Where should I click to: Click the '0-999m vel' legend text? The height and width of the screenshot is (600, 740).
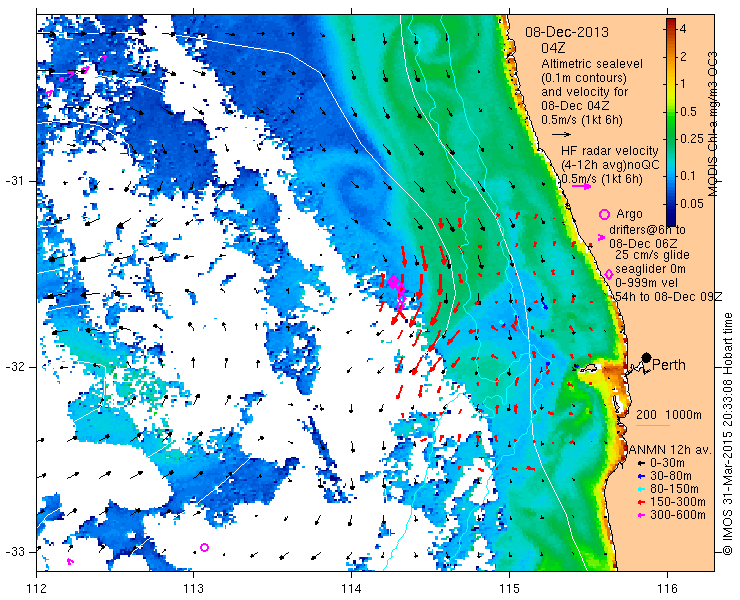(x=647, y=283)
